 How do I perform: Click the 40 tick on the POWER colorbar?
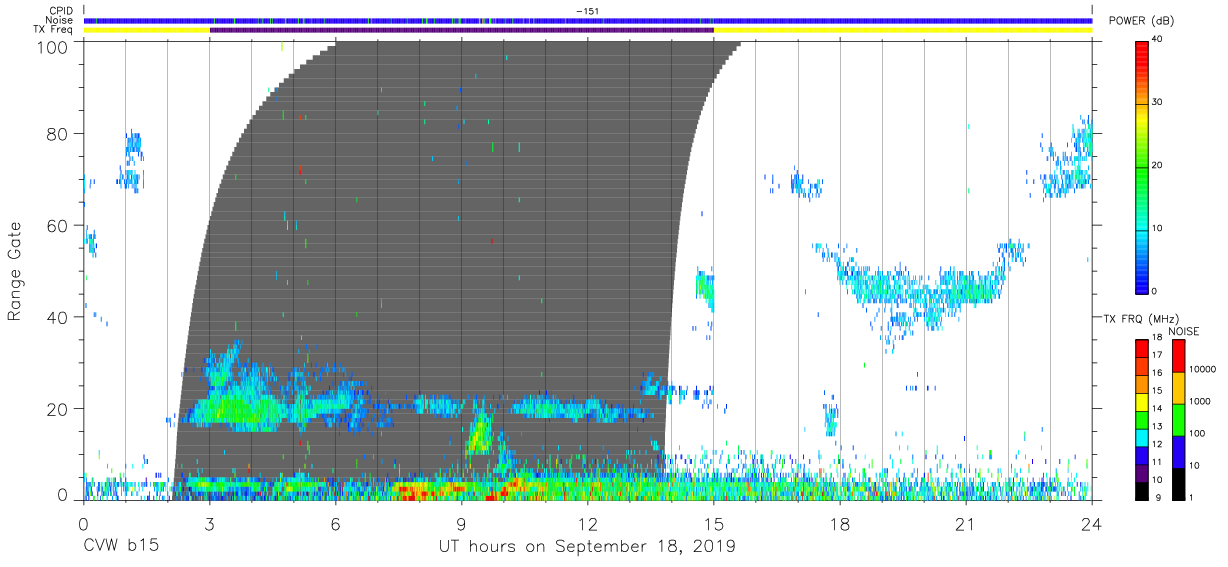point(1157,39)
